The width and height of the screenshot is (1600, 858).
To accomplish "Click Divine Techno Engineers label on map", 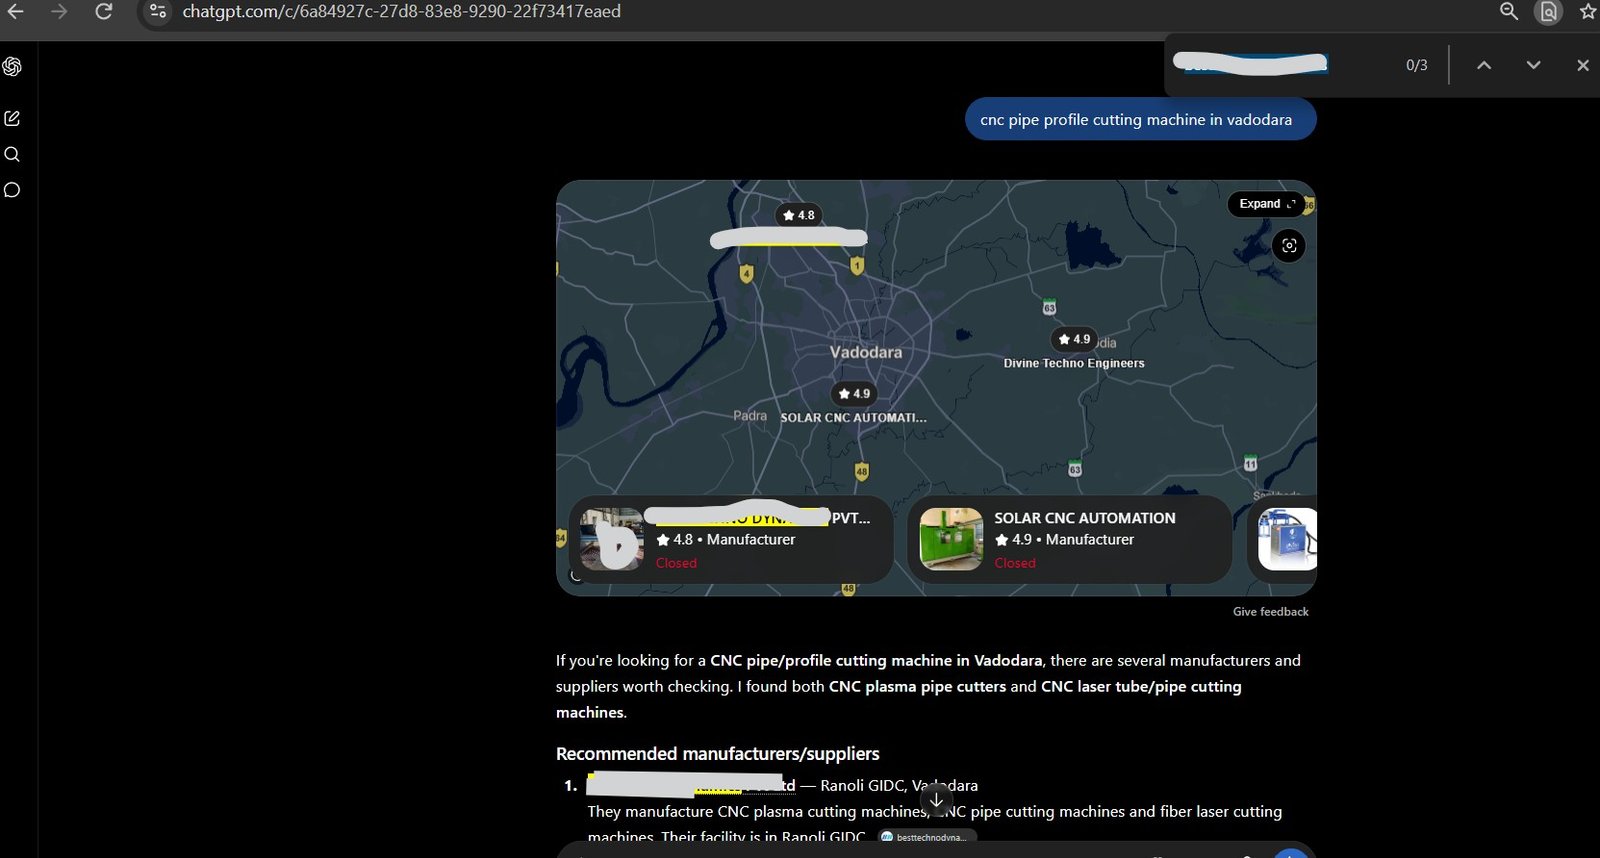I will (1074, 364).
